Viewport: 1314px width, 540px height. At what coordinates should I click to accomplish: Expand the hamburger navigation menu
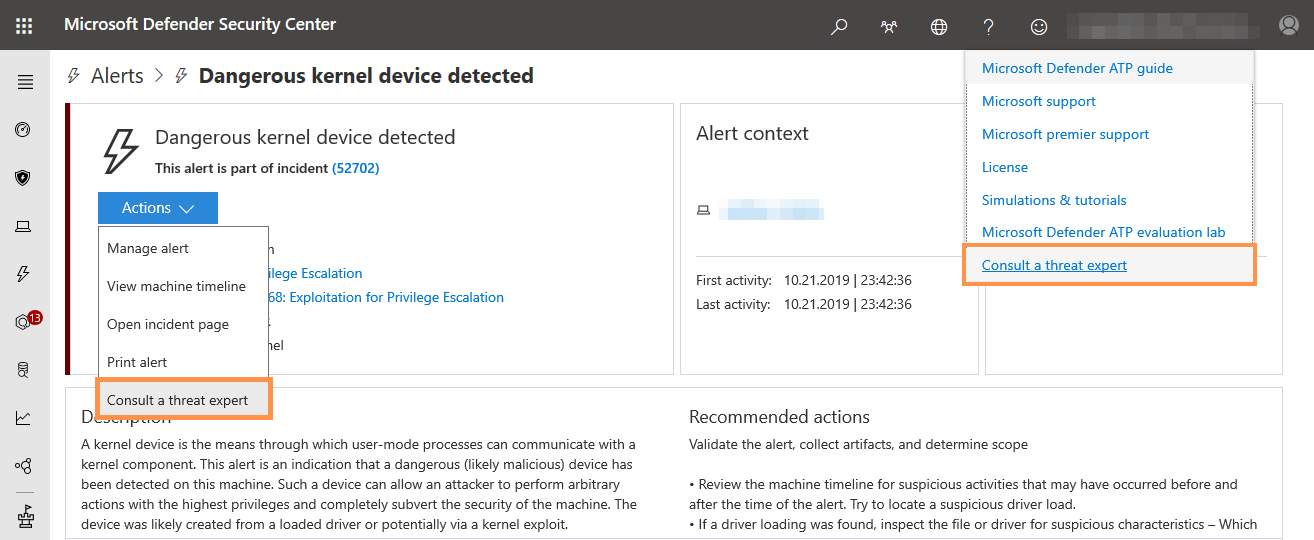tap(25, 83)
